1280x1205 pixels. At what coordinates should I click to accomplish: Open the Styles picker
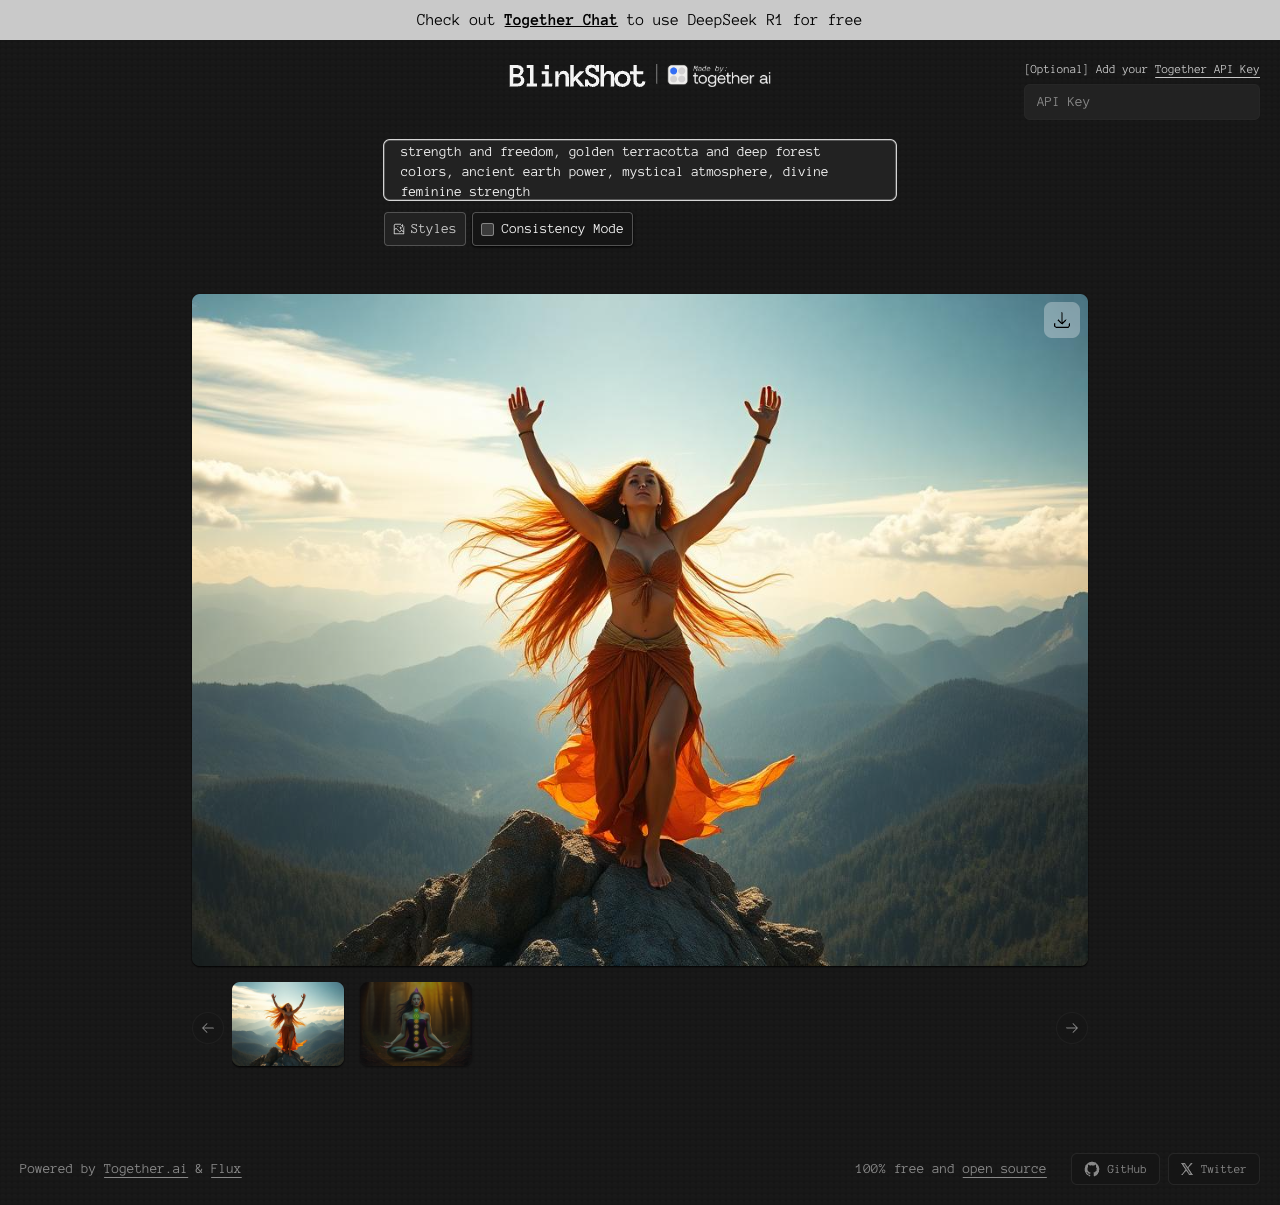coord(425,229)
